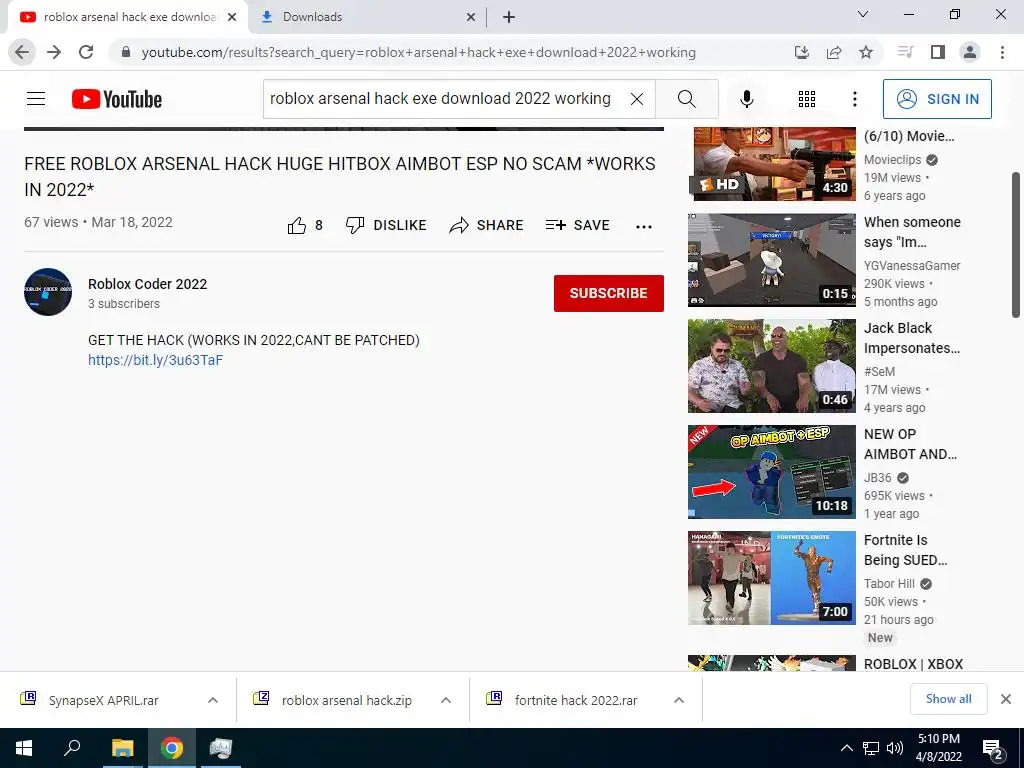Go back to previous page in Chrome
The height and width of the screenshot is (768, 1024).
(x=22, y=52)
